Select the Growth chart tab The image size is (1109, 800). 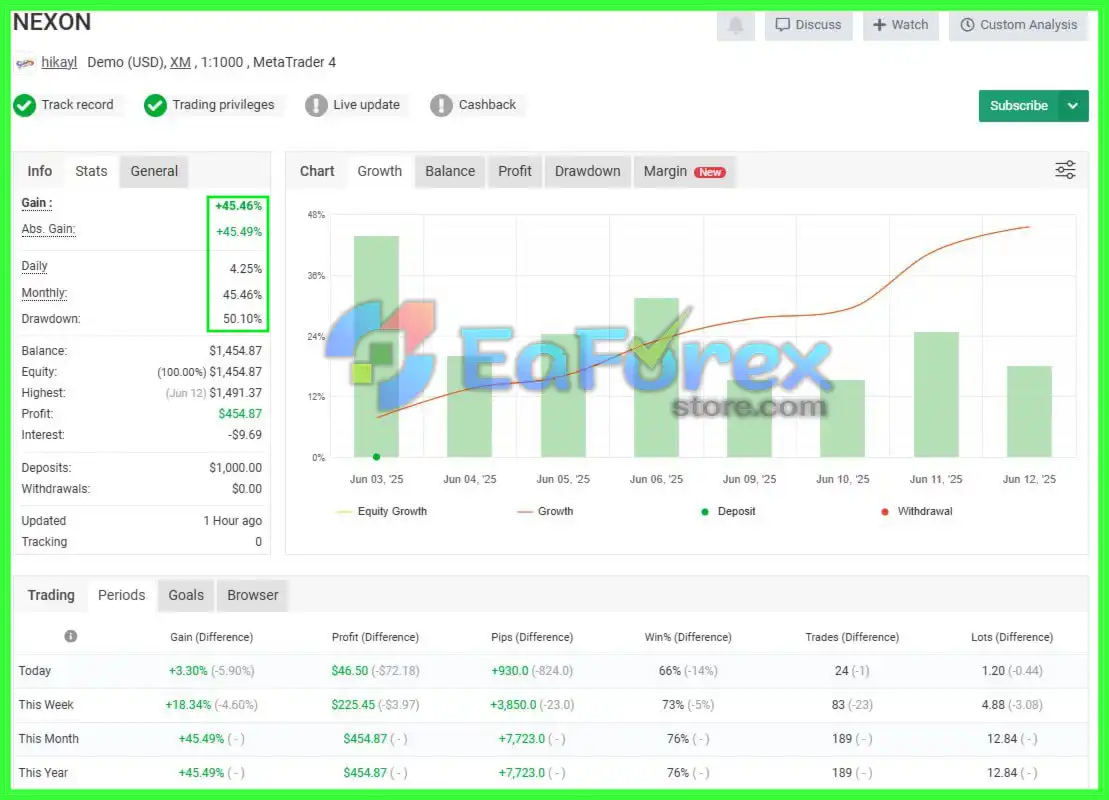click(x=380, y=171)
